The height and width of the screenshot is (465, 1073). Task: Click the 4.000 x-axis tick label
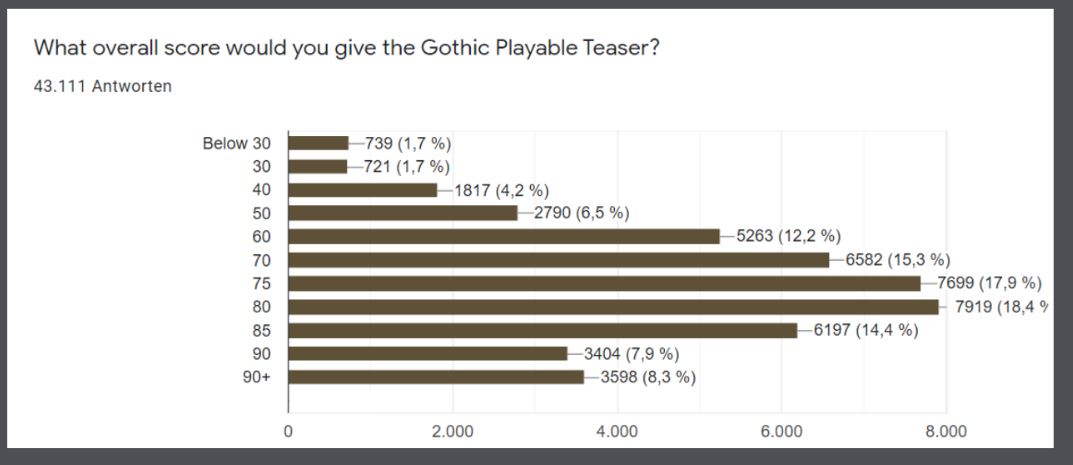617,431
